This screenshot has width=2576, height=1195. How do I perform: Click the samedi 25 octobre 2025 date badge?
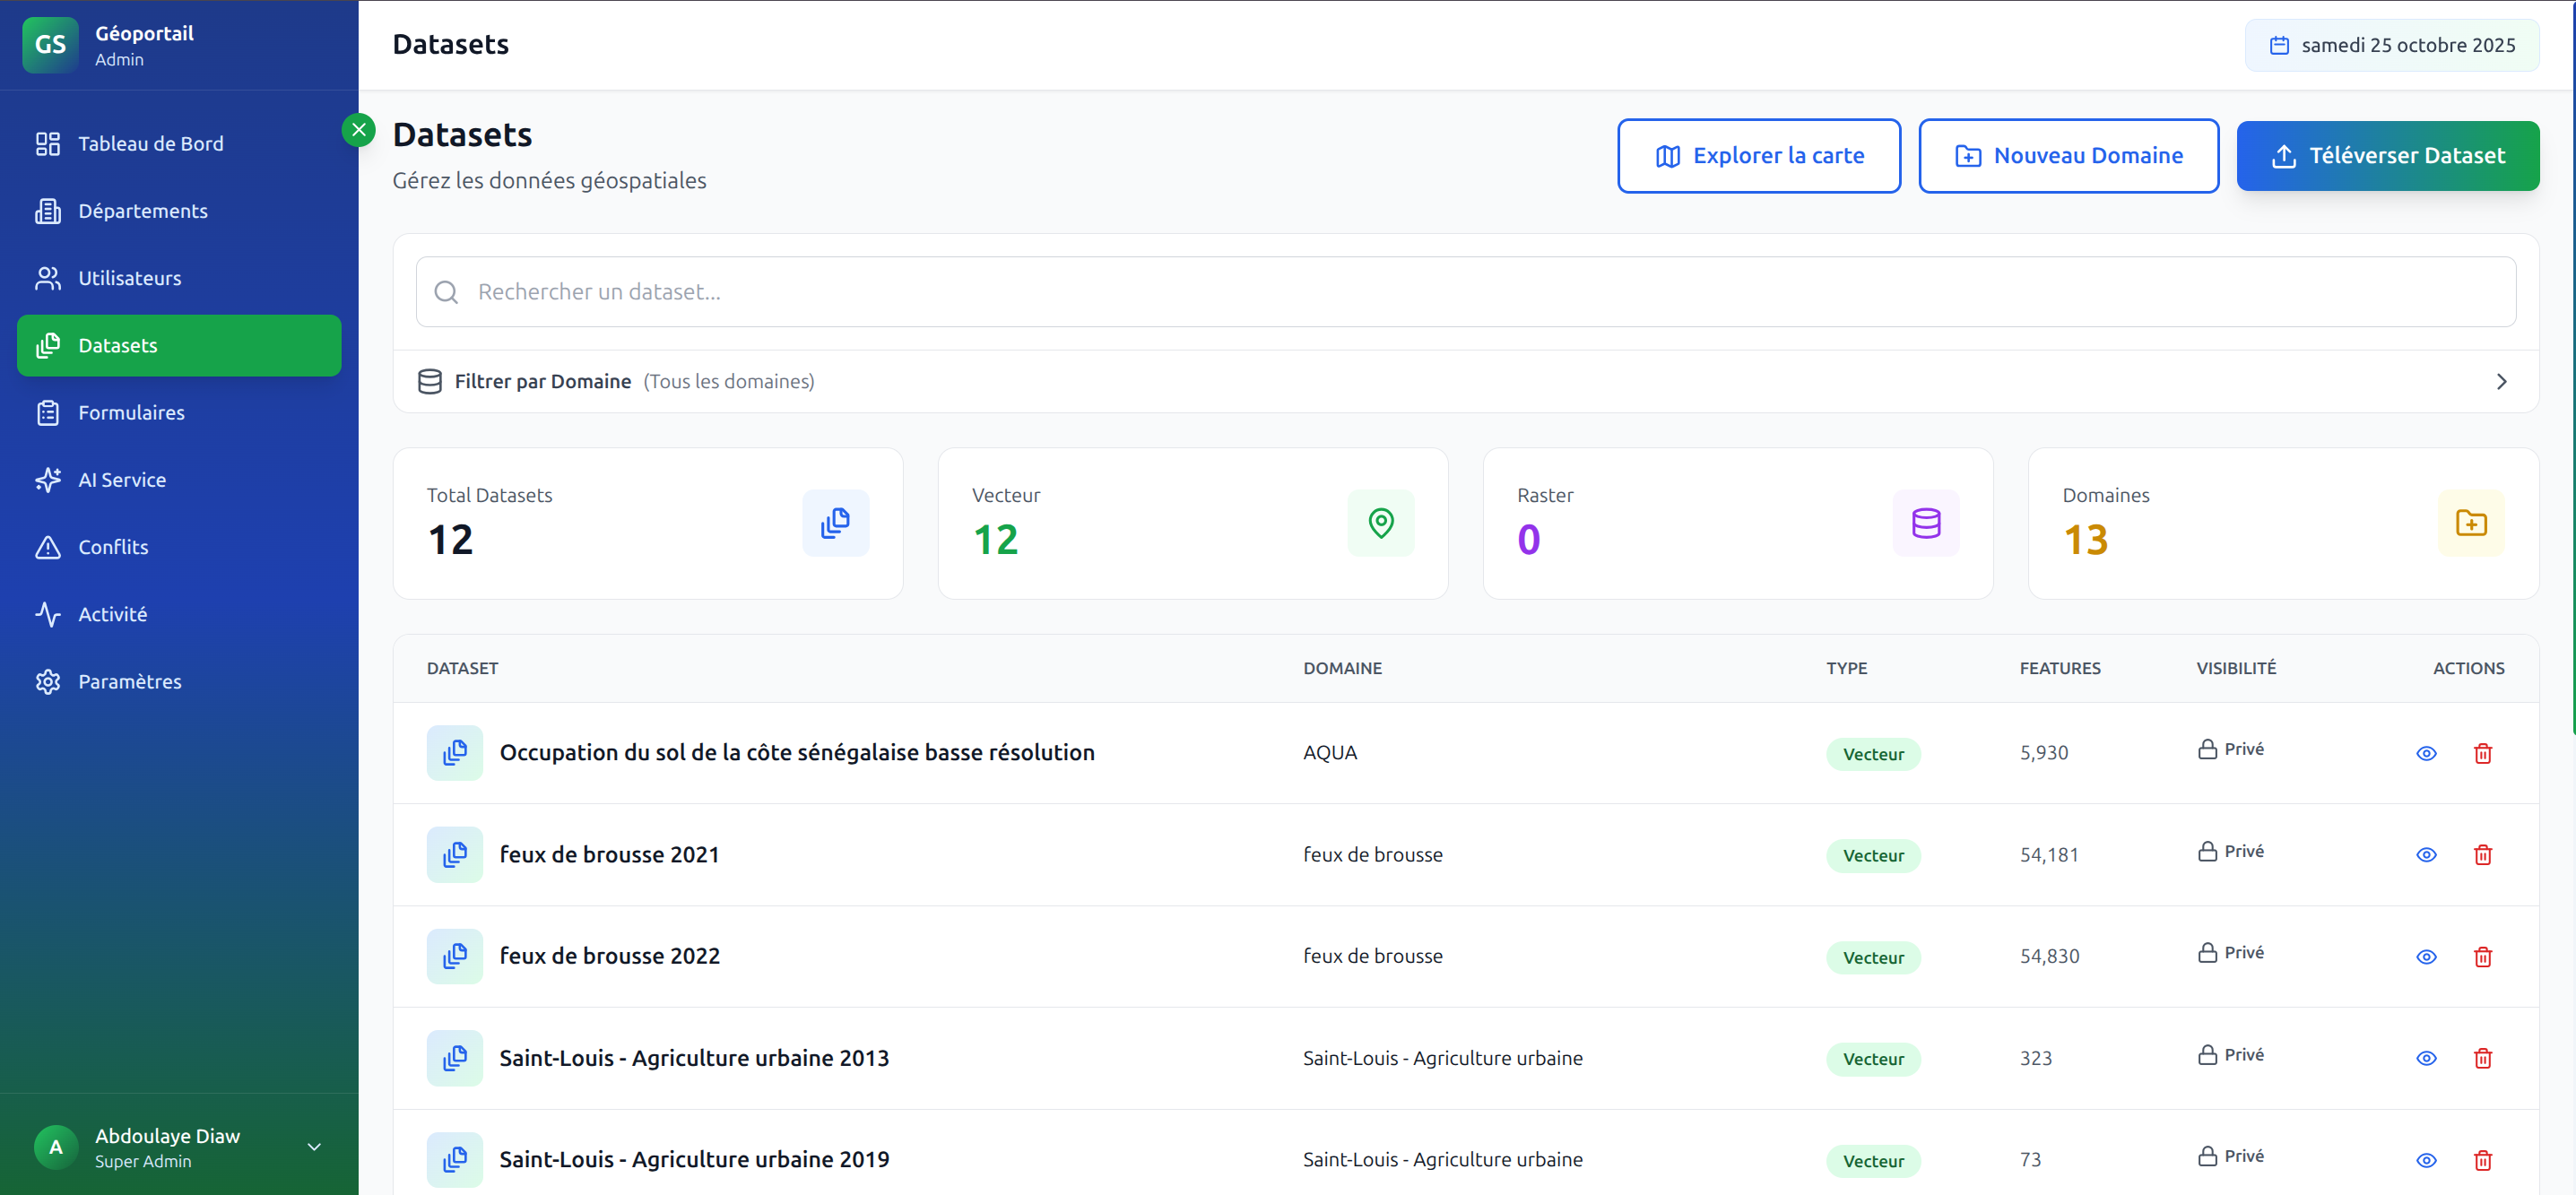point(2391,45)
